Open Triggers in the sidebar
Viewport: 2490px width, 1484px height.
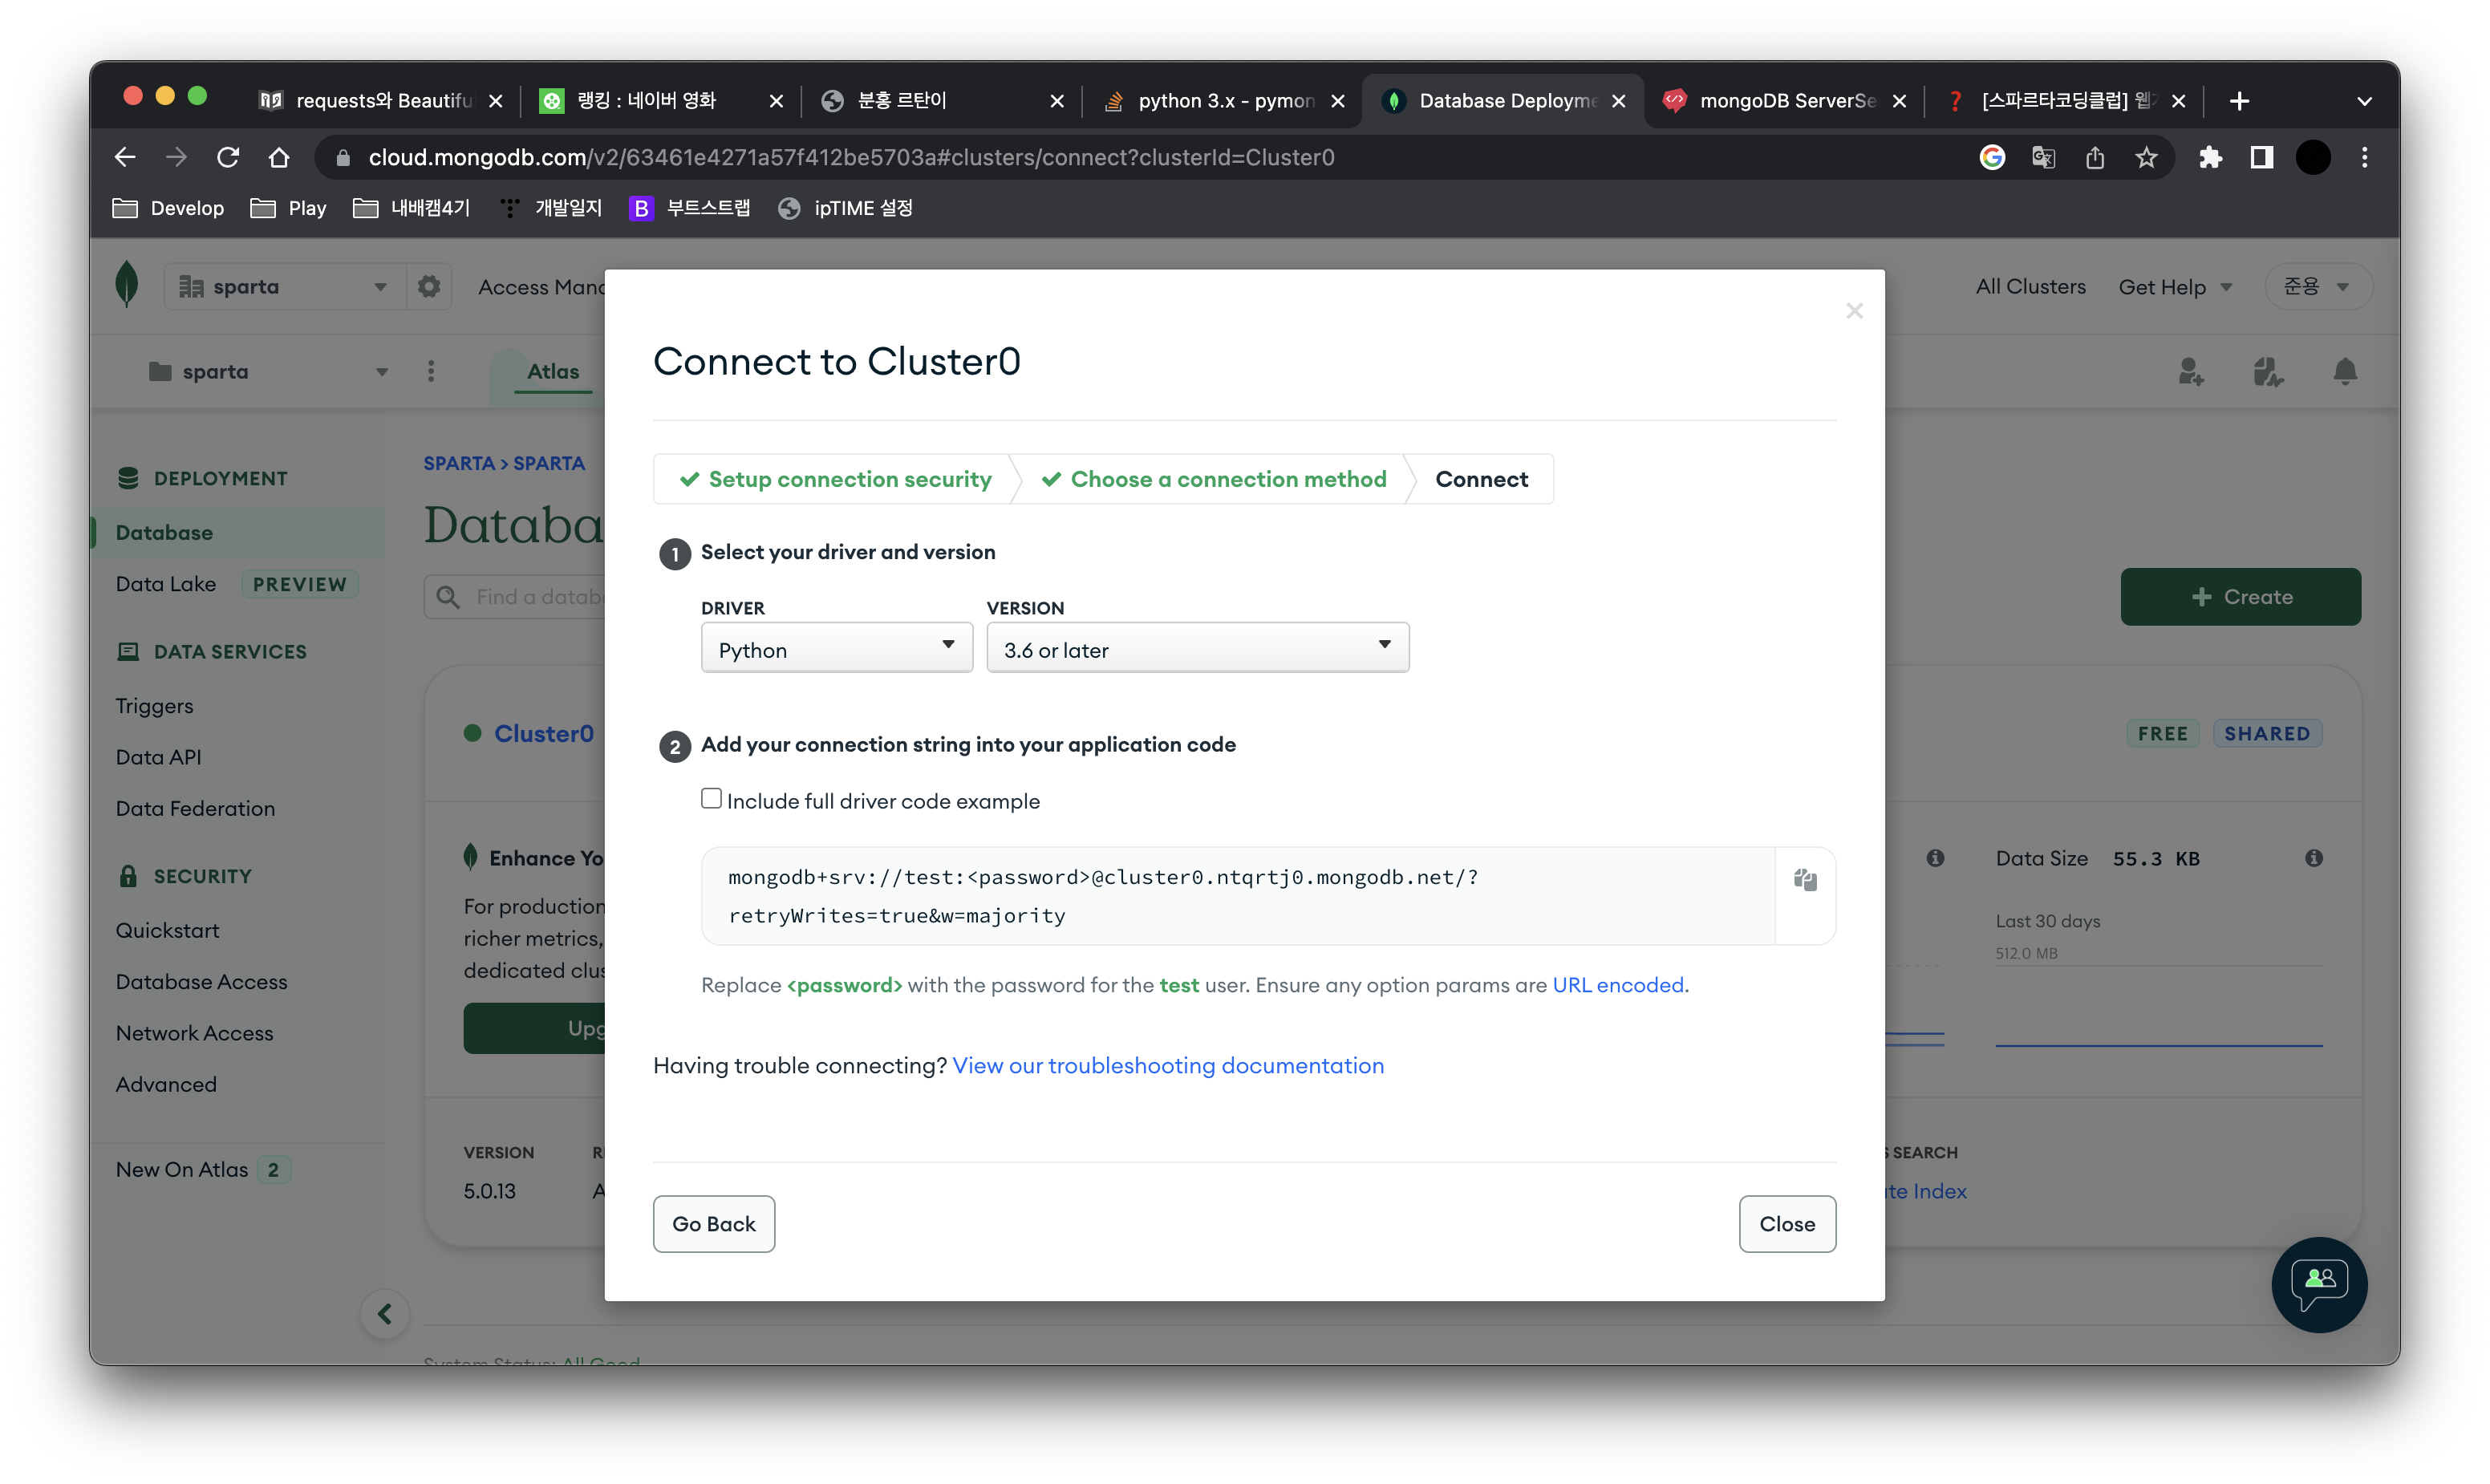155,706
